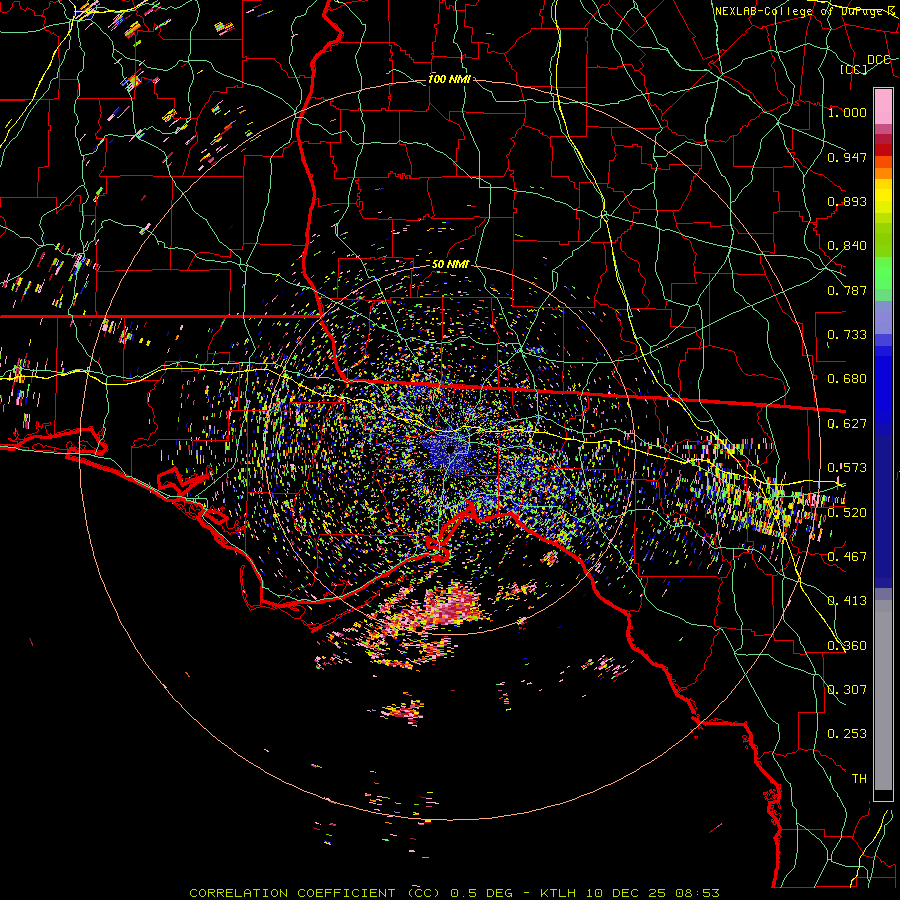
Task: Click the 50 NMI range ring label
Action: [451, 264]
